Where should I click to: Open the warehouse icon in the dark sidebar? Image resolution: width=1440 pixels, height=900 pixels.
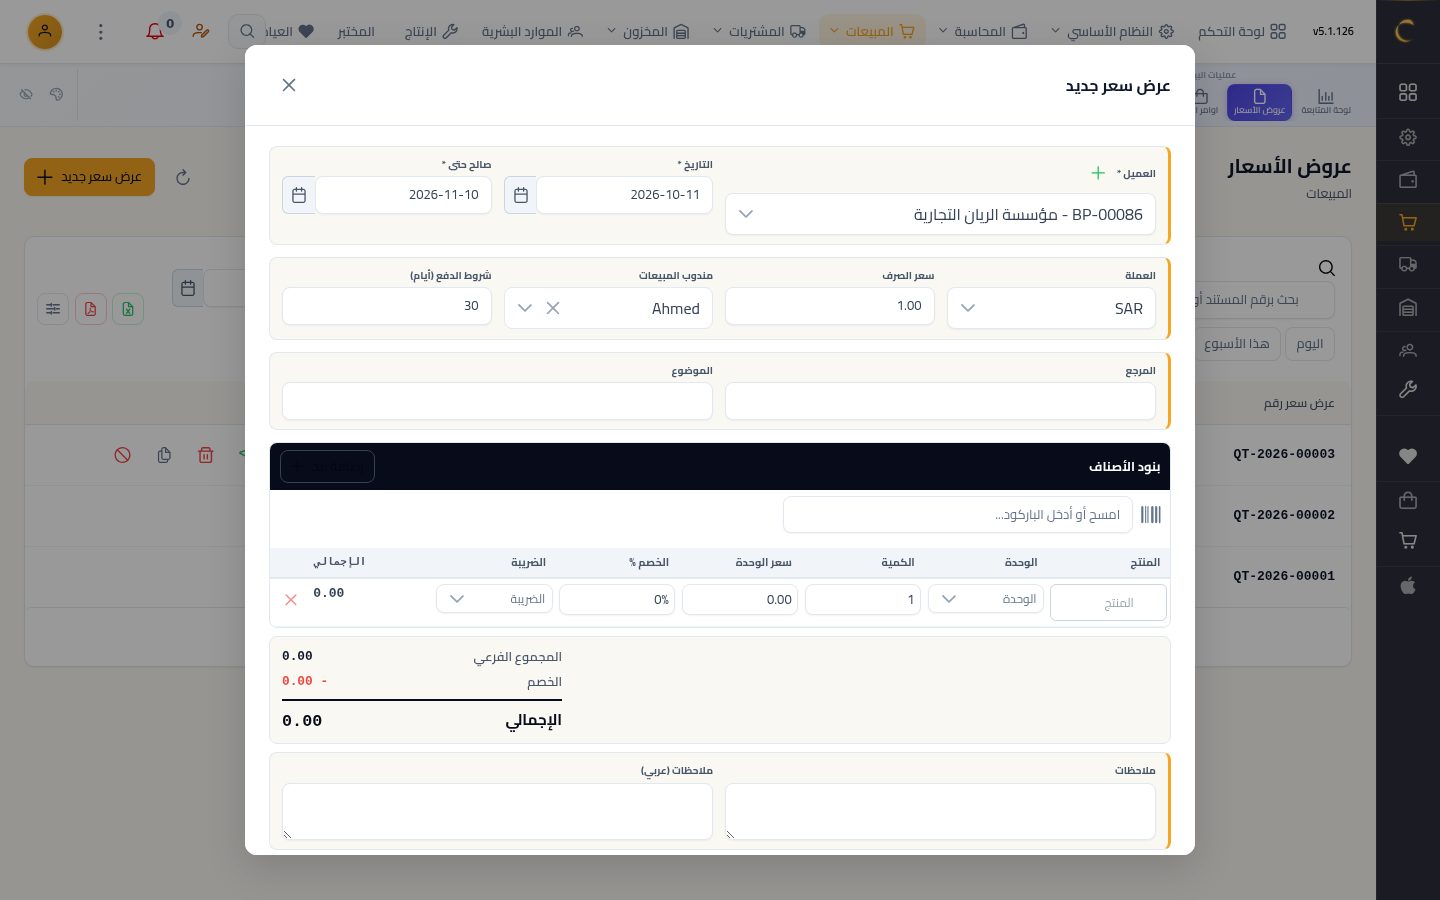(1408, 308)
